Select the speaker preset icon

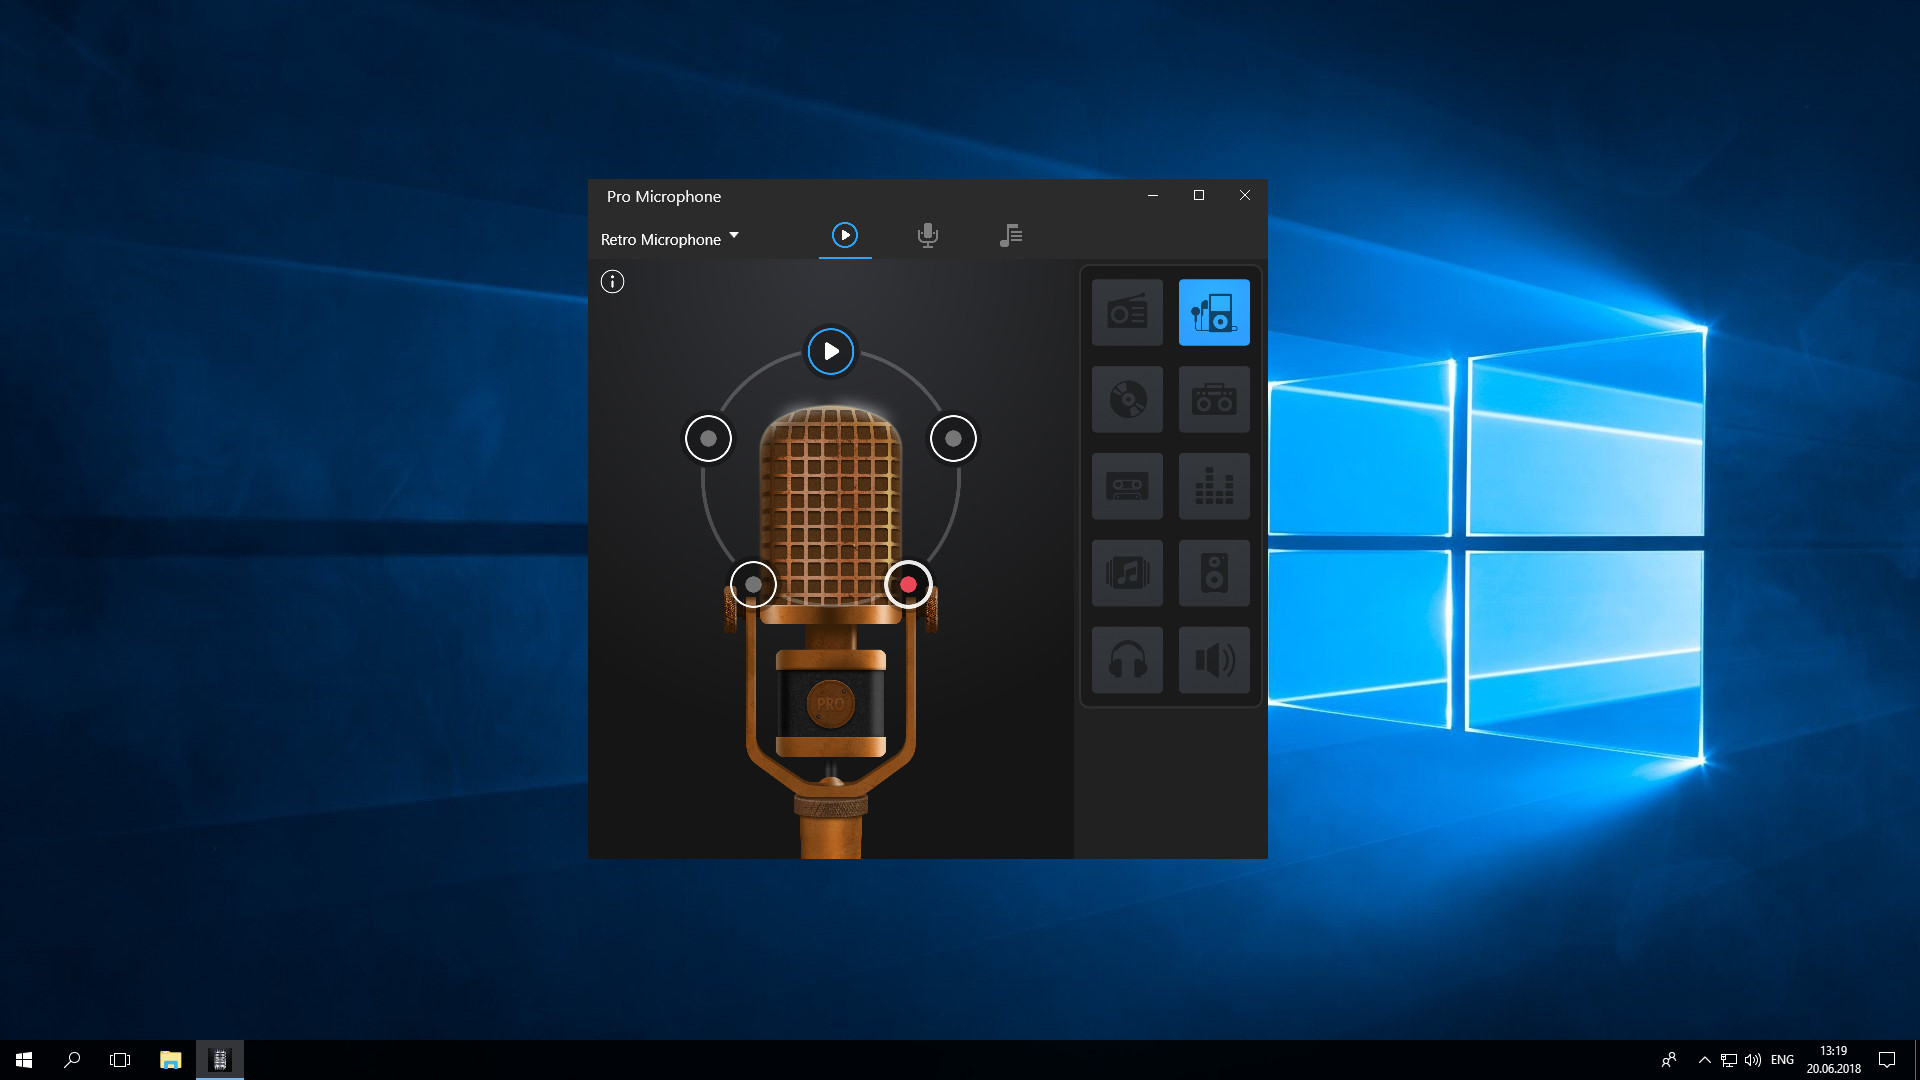[x=1214, y=573]
